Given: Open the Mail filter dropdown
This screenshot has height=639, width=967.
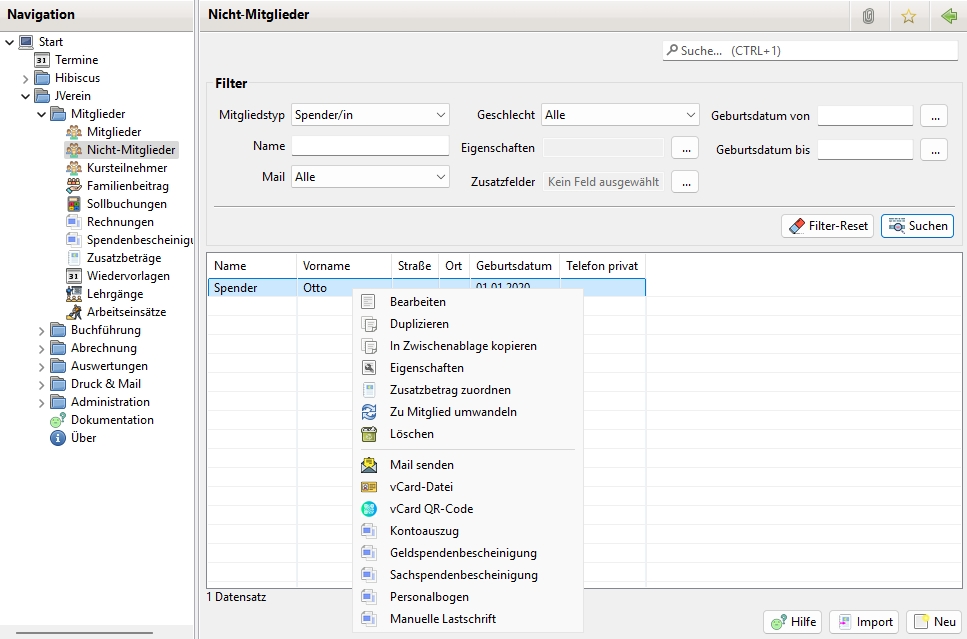Looking at the screenshot, I should point(370,176).
